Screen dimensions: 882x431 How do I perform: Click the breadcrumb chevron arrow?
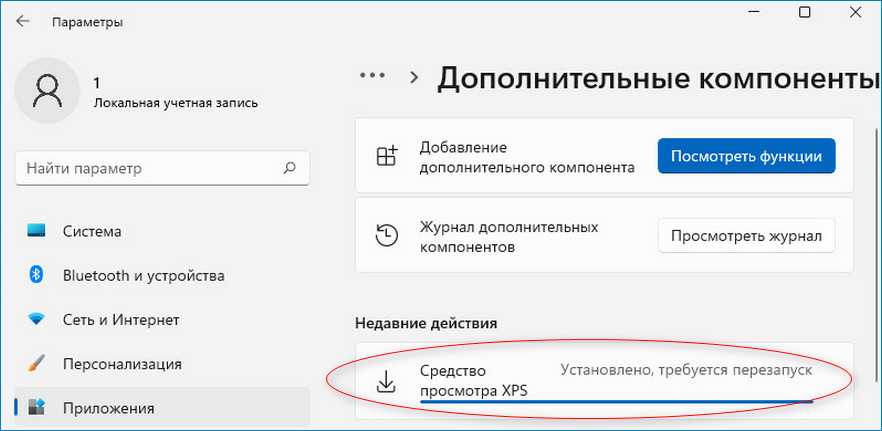pyautogui.click(x=415, y=77)
